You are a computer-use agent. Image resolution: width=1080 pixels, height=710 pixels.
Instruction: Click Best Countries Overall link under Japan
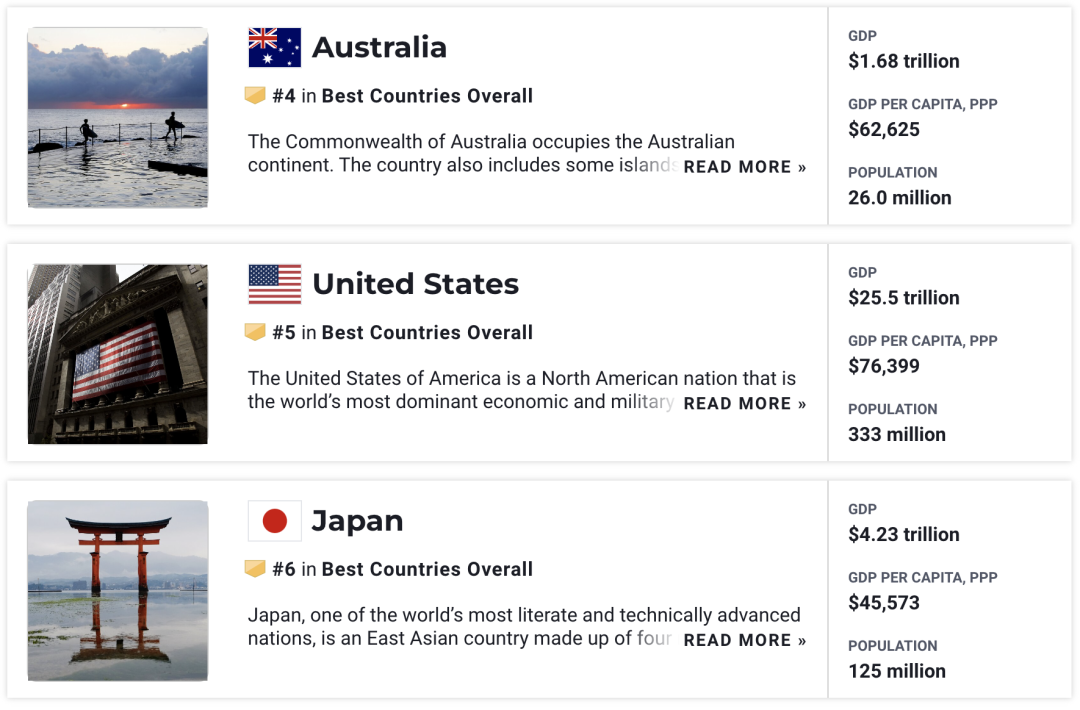pos(427,570)
